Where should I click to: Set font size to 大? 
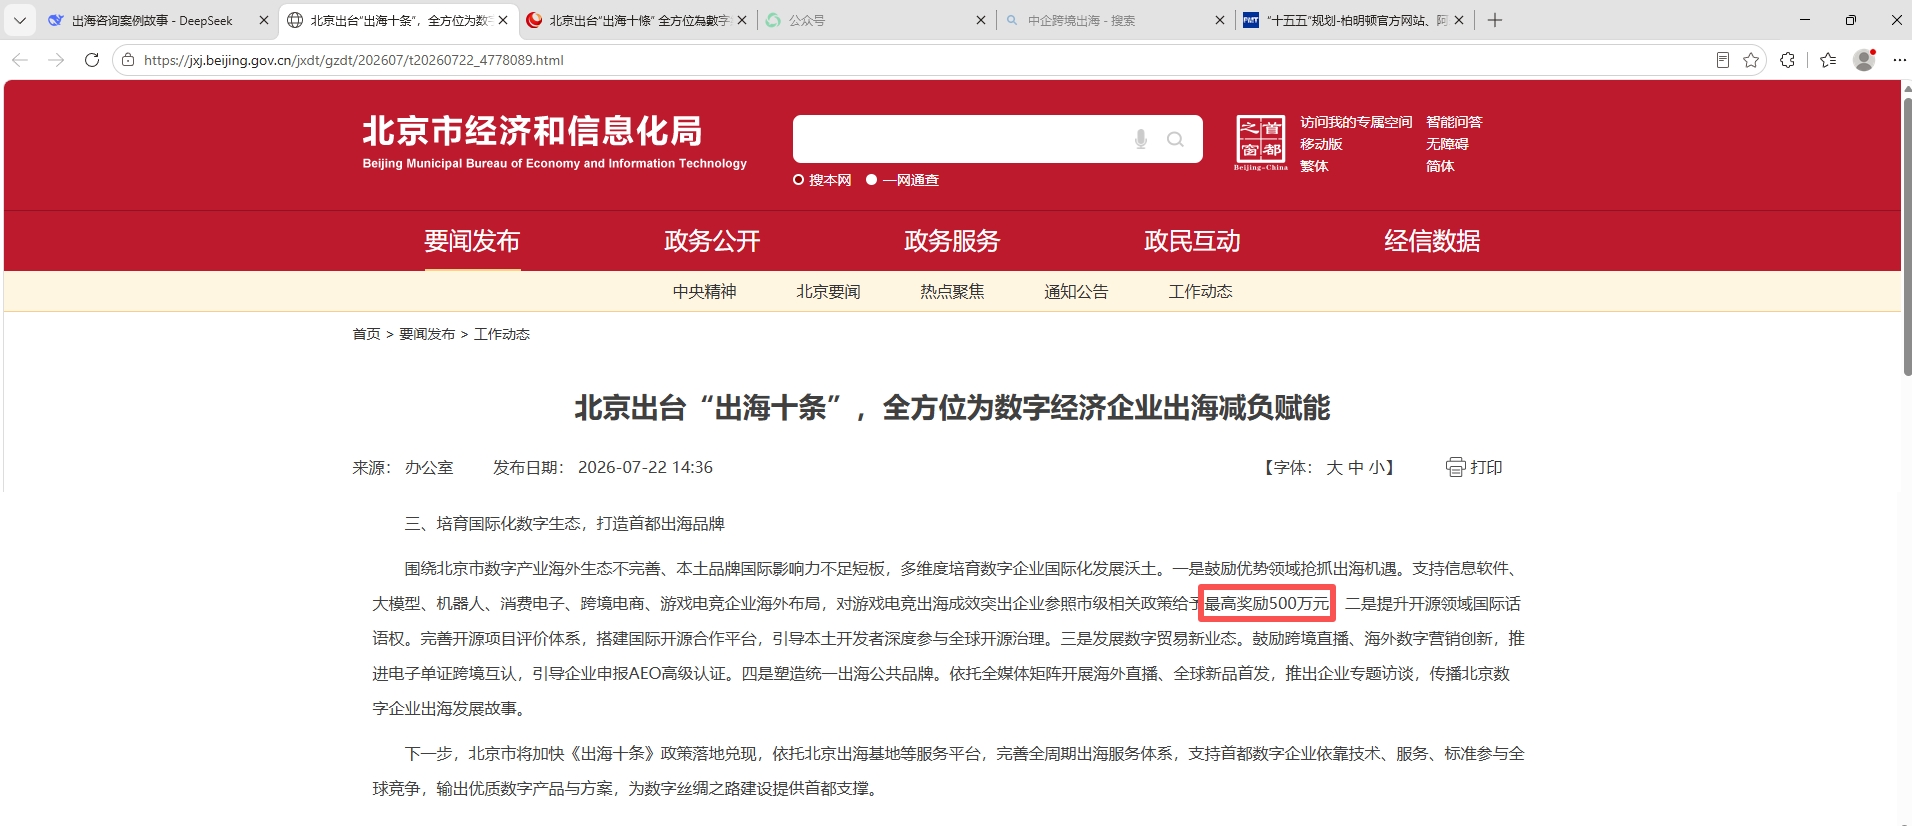tap(1334, 467)
